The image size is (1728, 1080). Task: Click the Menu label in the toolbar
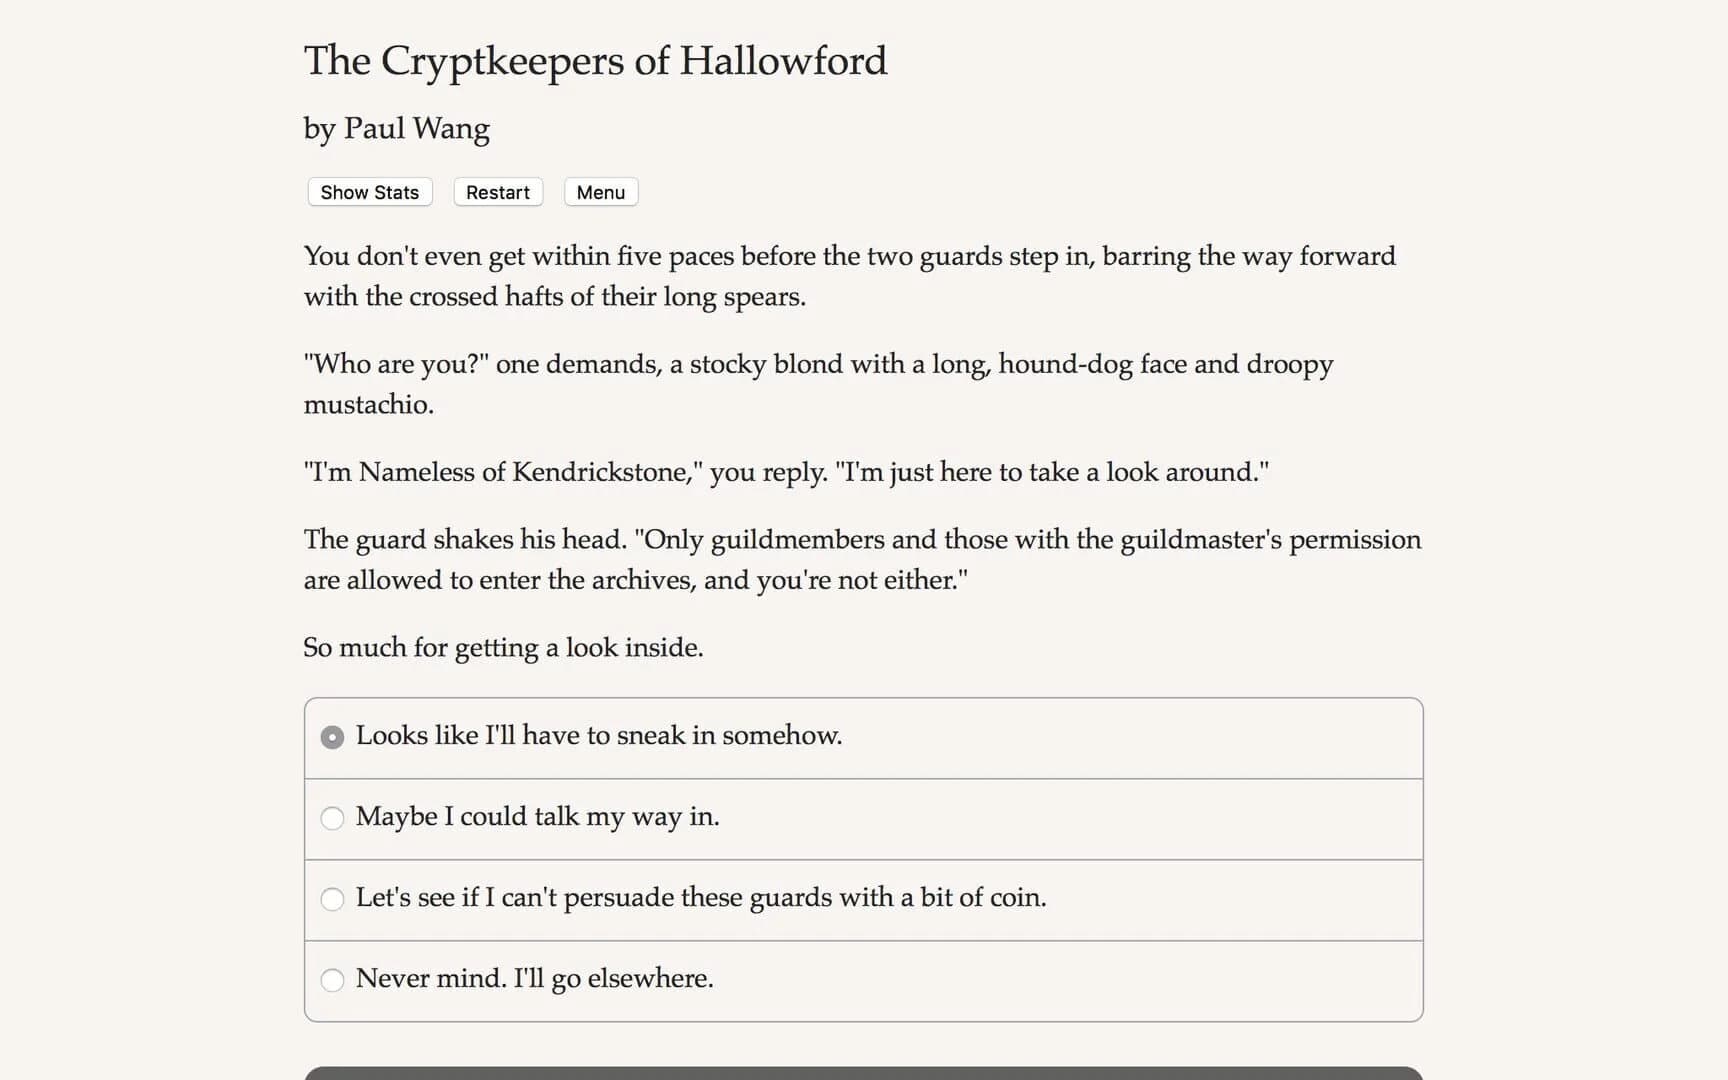[x=600, y=192]
